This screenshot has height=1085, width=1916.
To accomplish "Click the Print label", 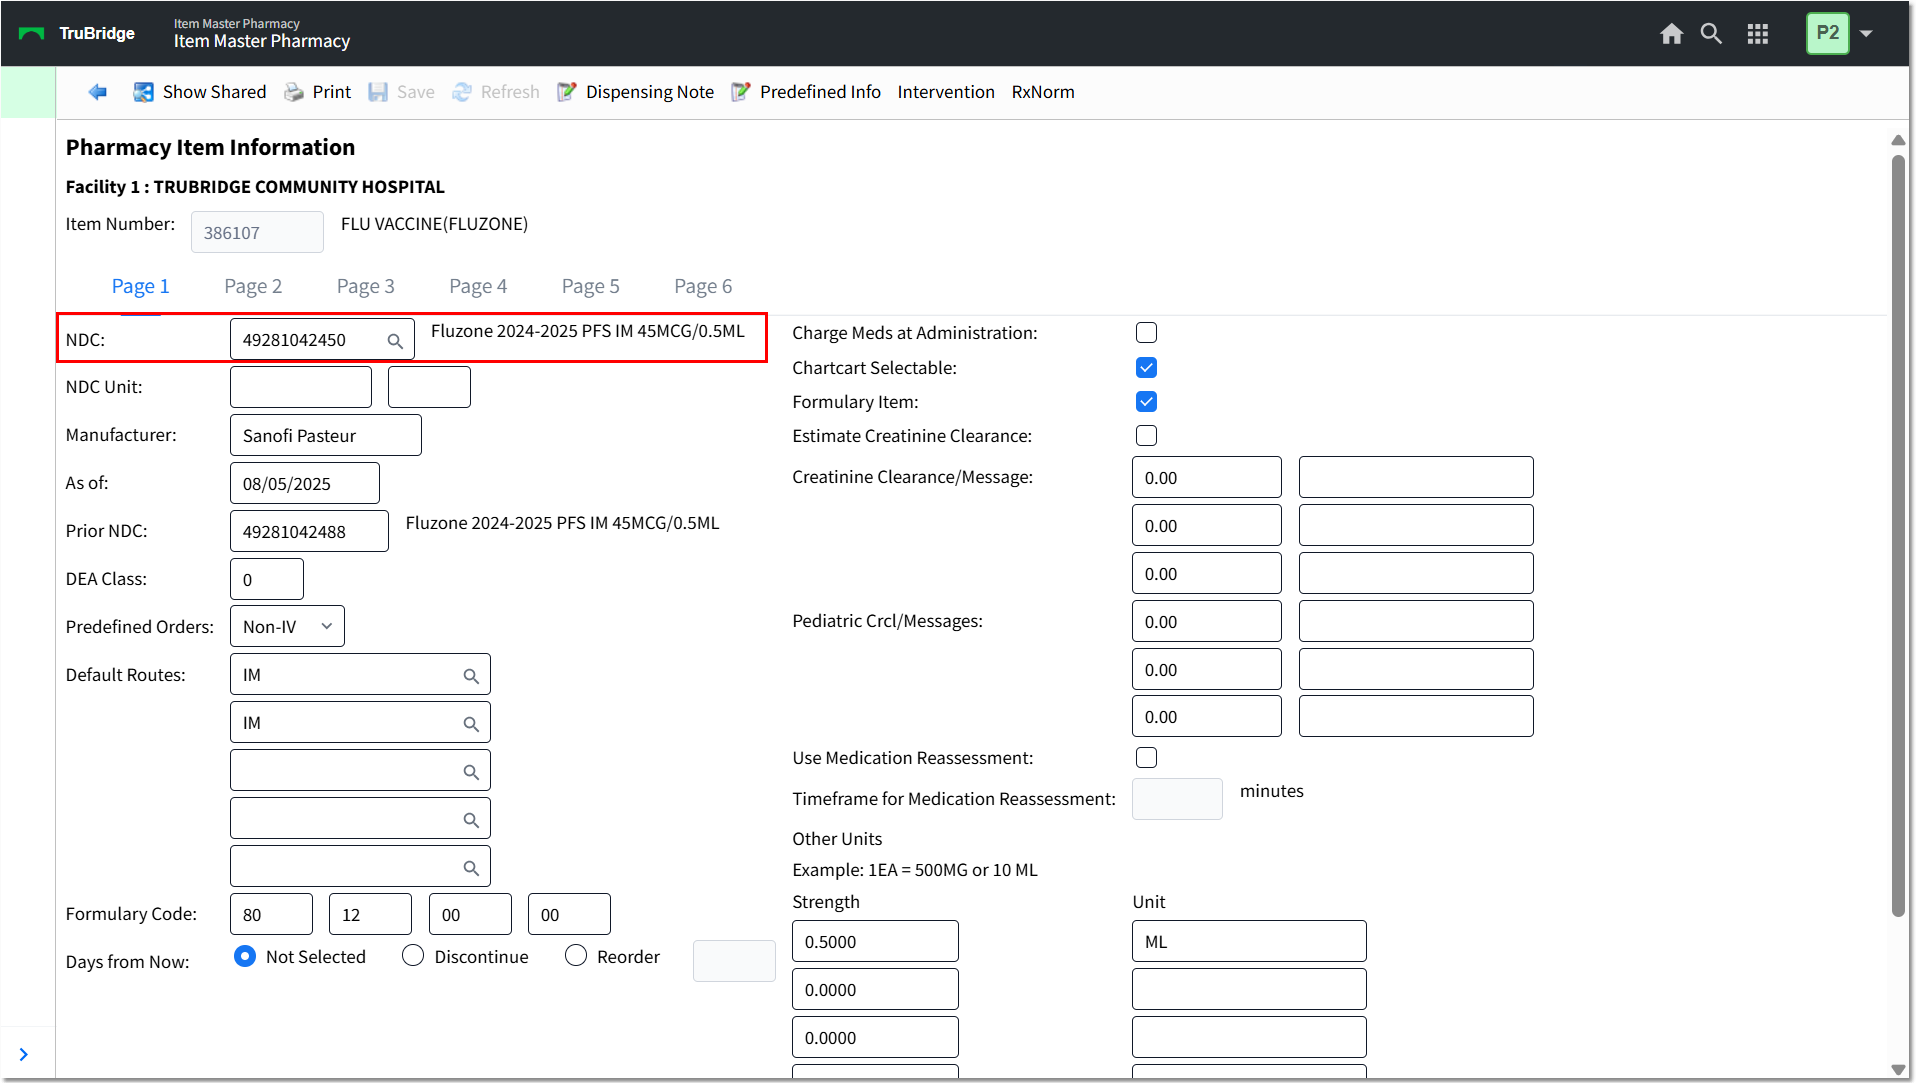I will tap(332, 92).
